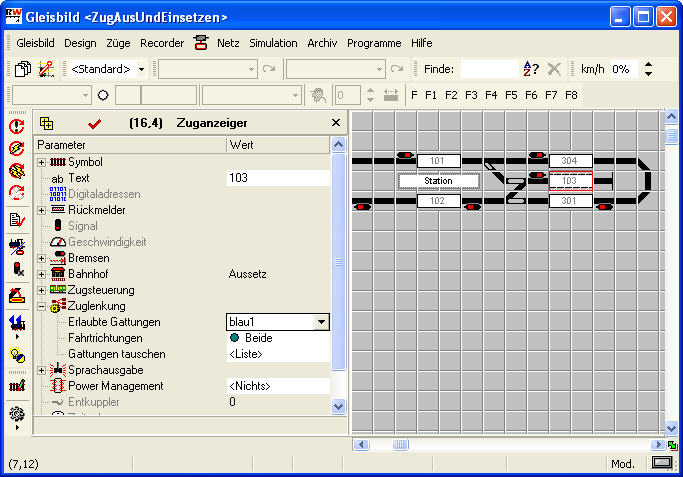This screenshot has height=477, width=683.
Task: Select train indicator 304
Action: (571, 161)
